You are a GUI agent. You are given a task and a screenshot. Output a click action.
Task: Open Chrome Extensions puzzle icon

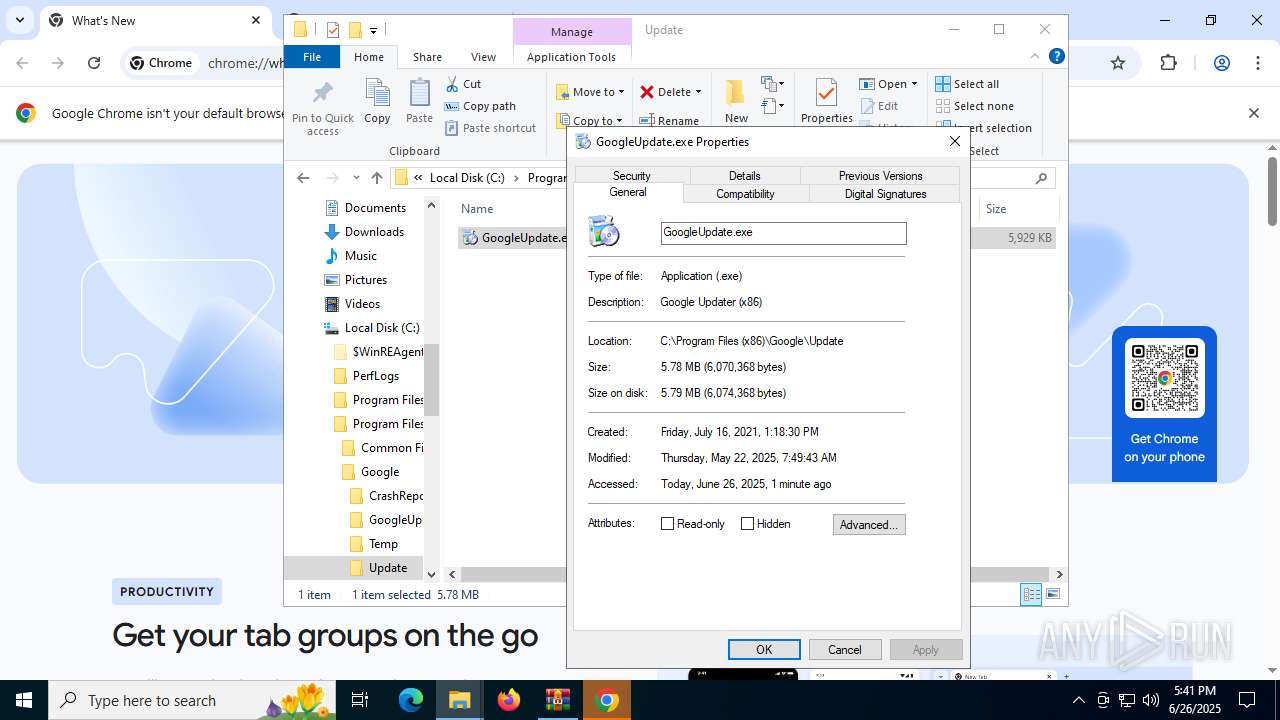pos(1169,63)
